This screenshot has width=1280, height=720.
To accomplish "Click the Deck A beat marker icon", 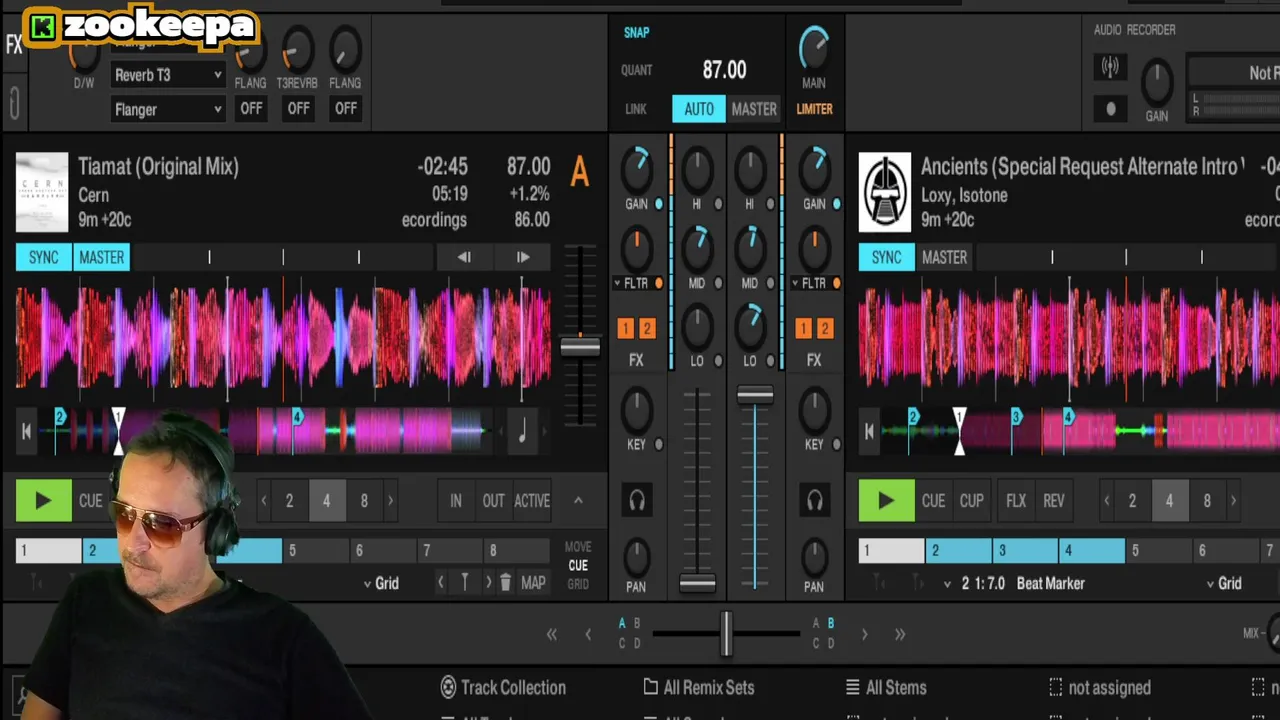I will coord(464,583).
